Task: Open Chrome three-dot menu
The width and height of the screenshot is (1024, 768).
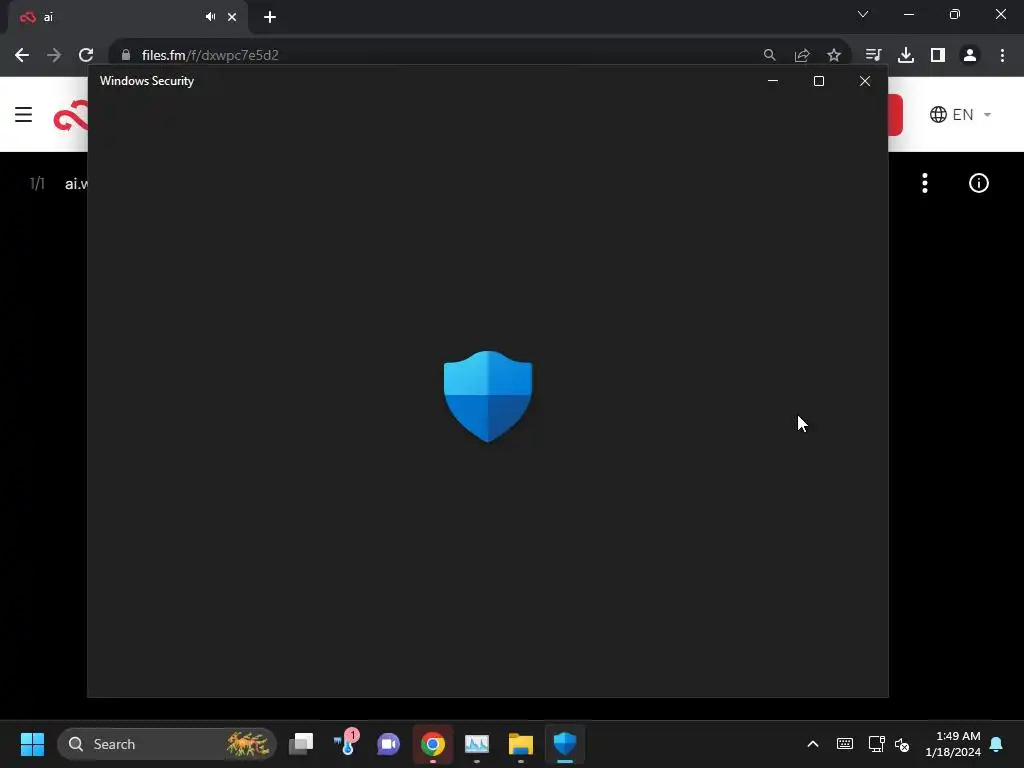Action: click(1002, 56)
